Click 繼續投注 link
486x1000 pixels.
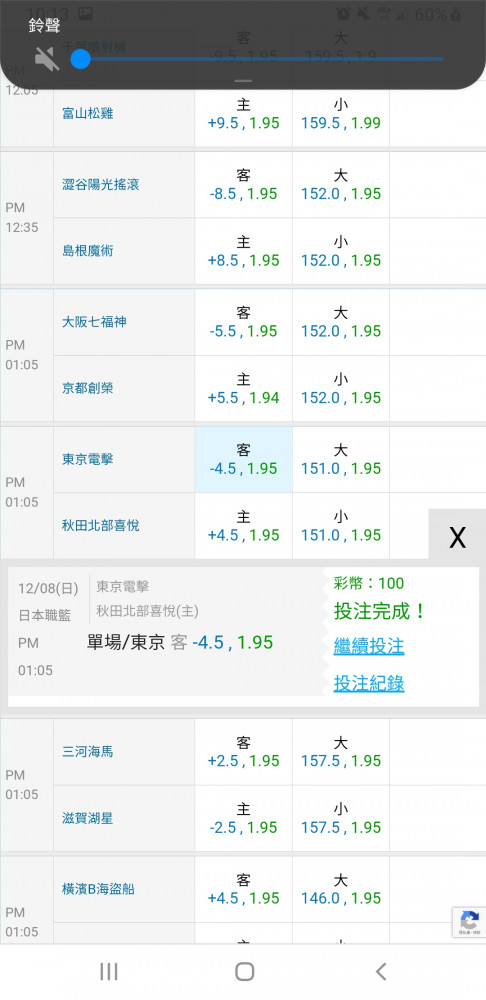(369, 646)
